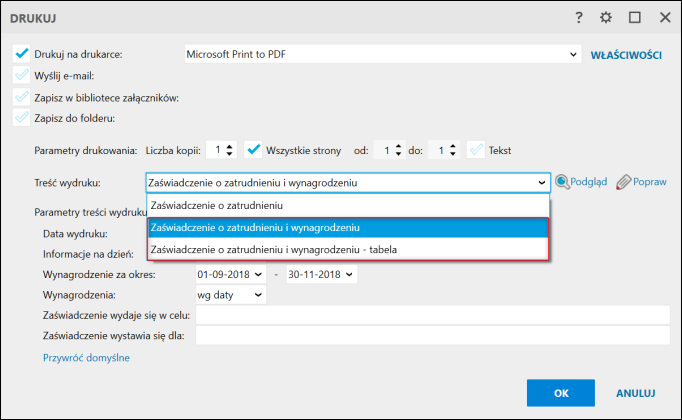Decrease Liczba kopii with down arrow

[x=230, y=154]
